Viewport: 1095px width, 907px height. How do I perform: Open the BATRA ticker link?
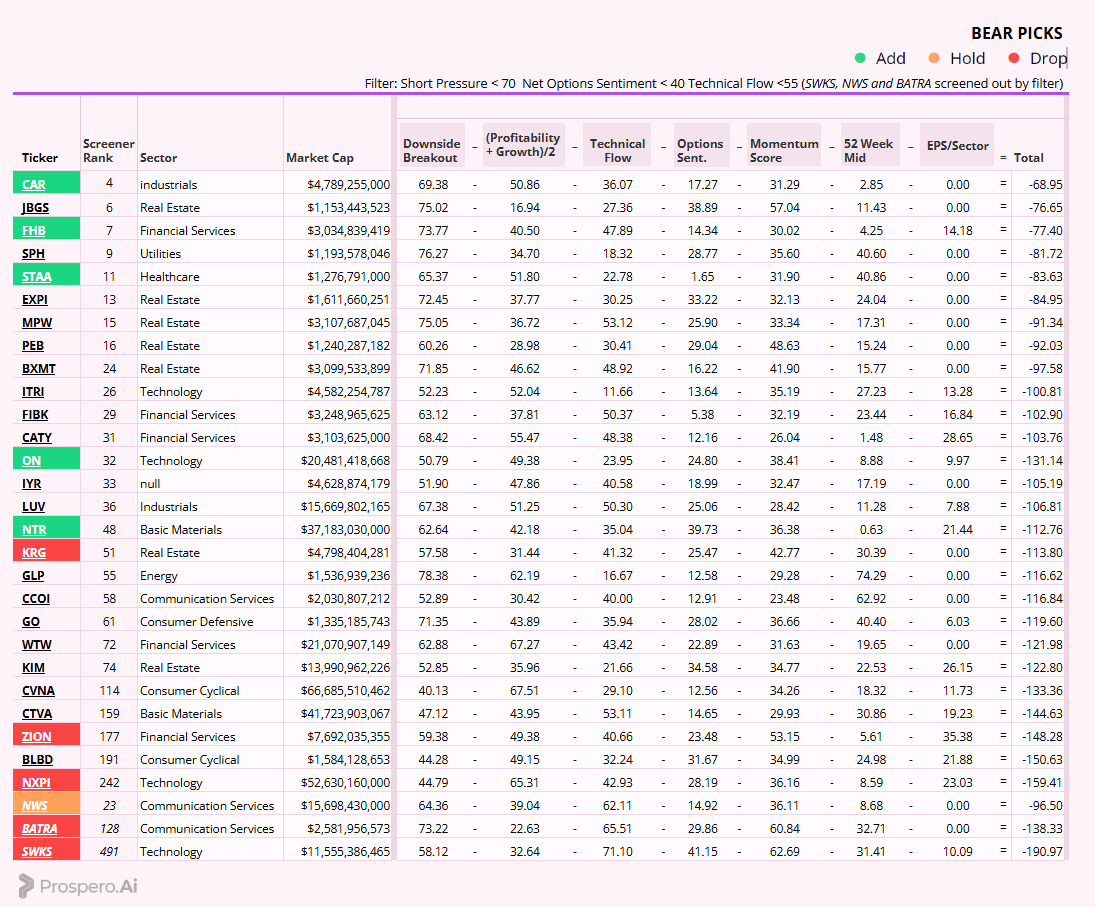(40, 829)
